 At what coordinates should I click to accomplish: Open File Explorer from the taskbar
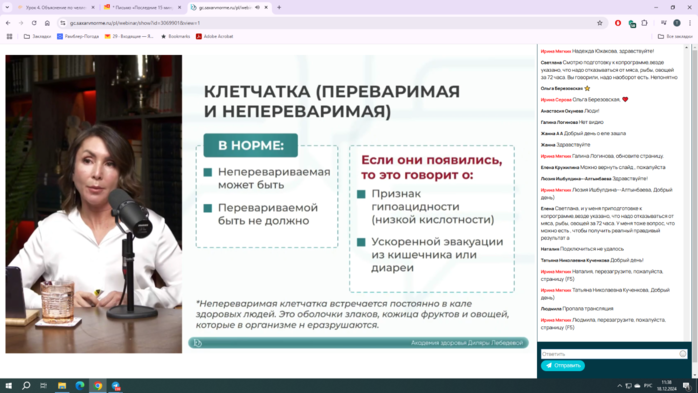(x=62, y=386)
